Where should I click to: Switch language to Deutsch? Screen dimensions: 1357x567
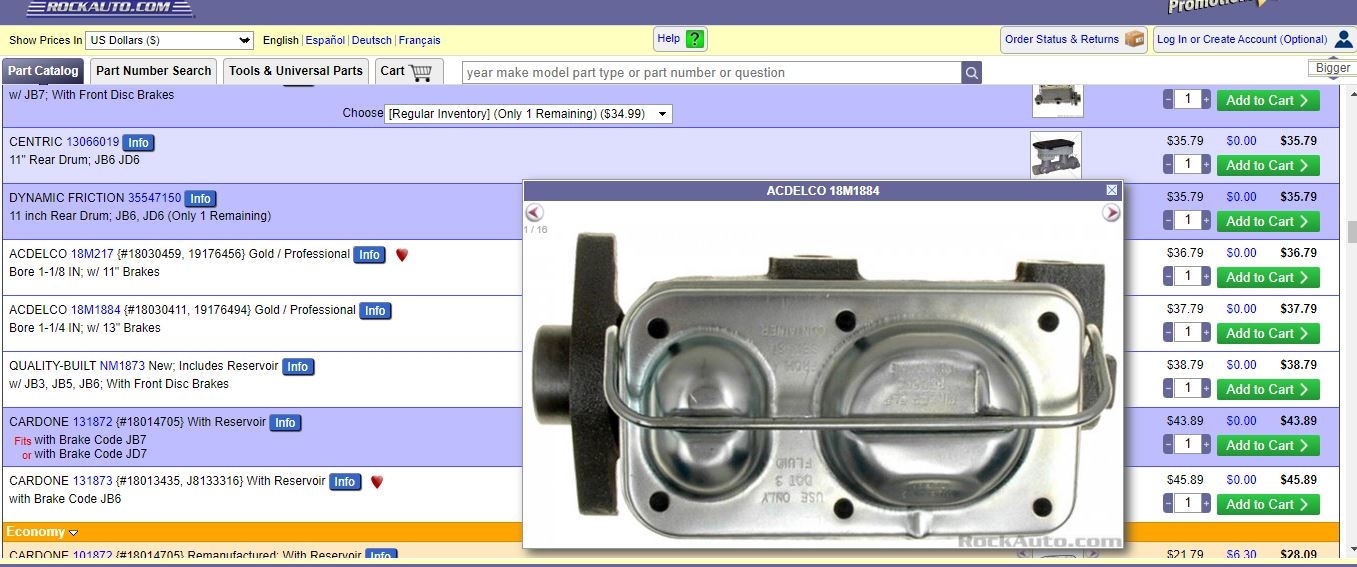[x=372, y=40]
